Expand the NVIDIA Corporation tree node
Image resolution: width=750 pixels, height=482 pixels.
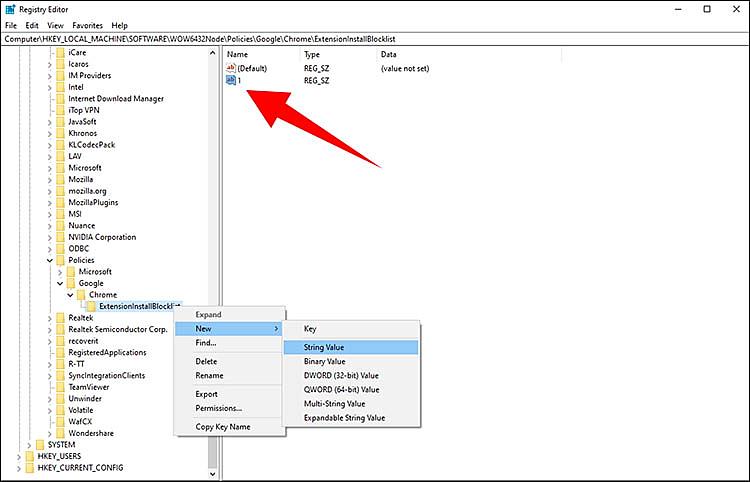point(50,237)
